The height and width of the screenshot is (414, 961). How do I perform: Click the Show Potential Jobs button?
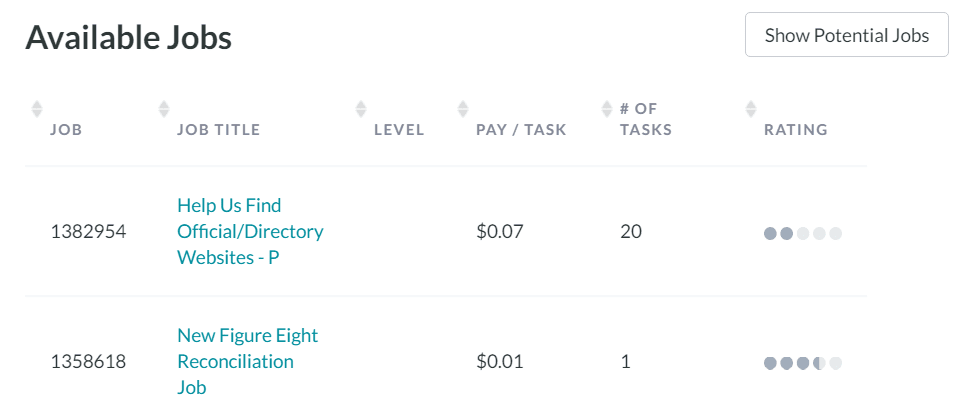click(x=847, y=35)
